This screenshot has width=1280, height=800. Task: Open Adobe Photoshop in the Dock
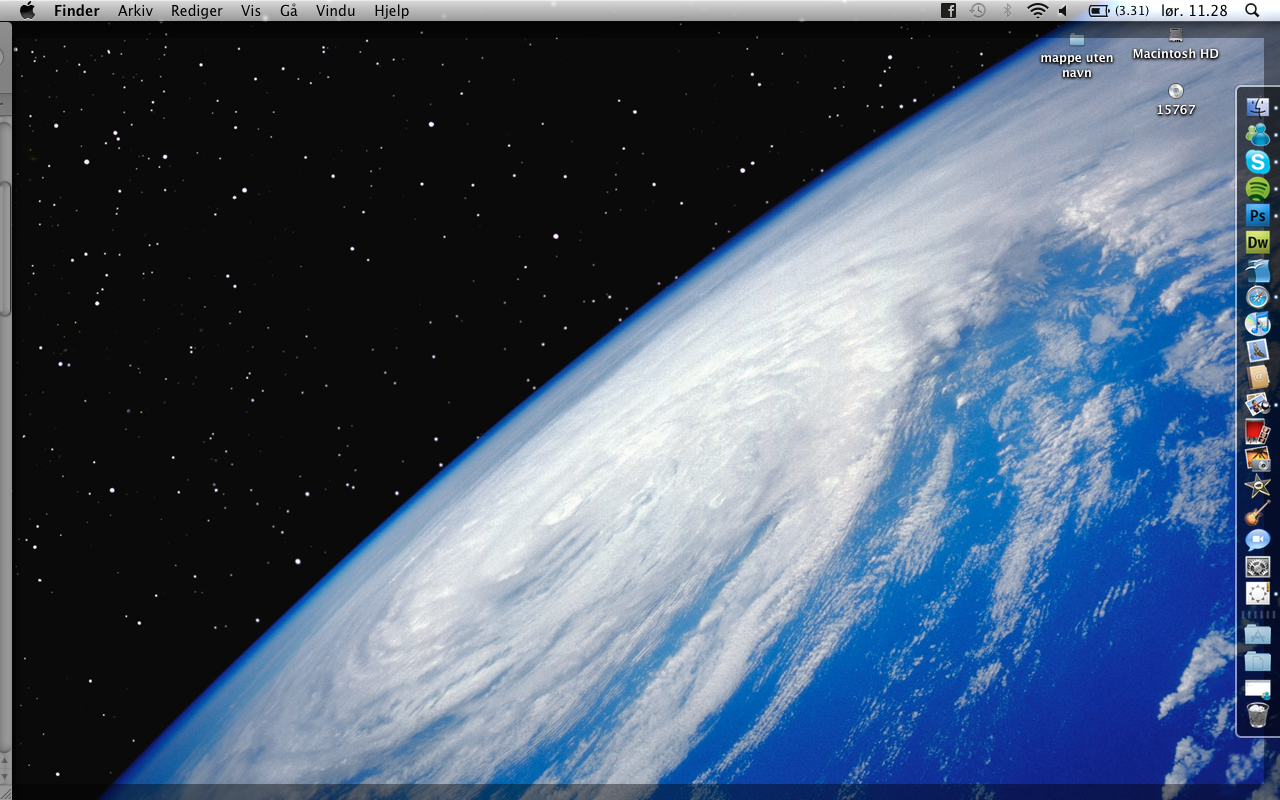[1257, 215]
